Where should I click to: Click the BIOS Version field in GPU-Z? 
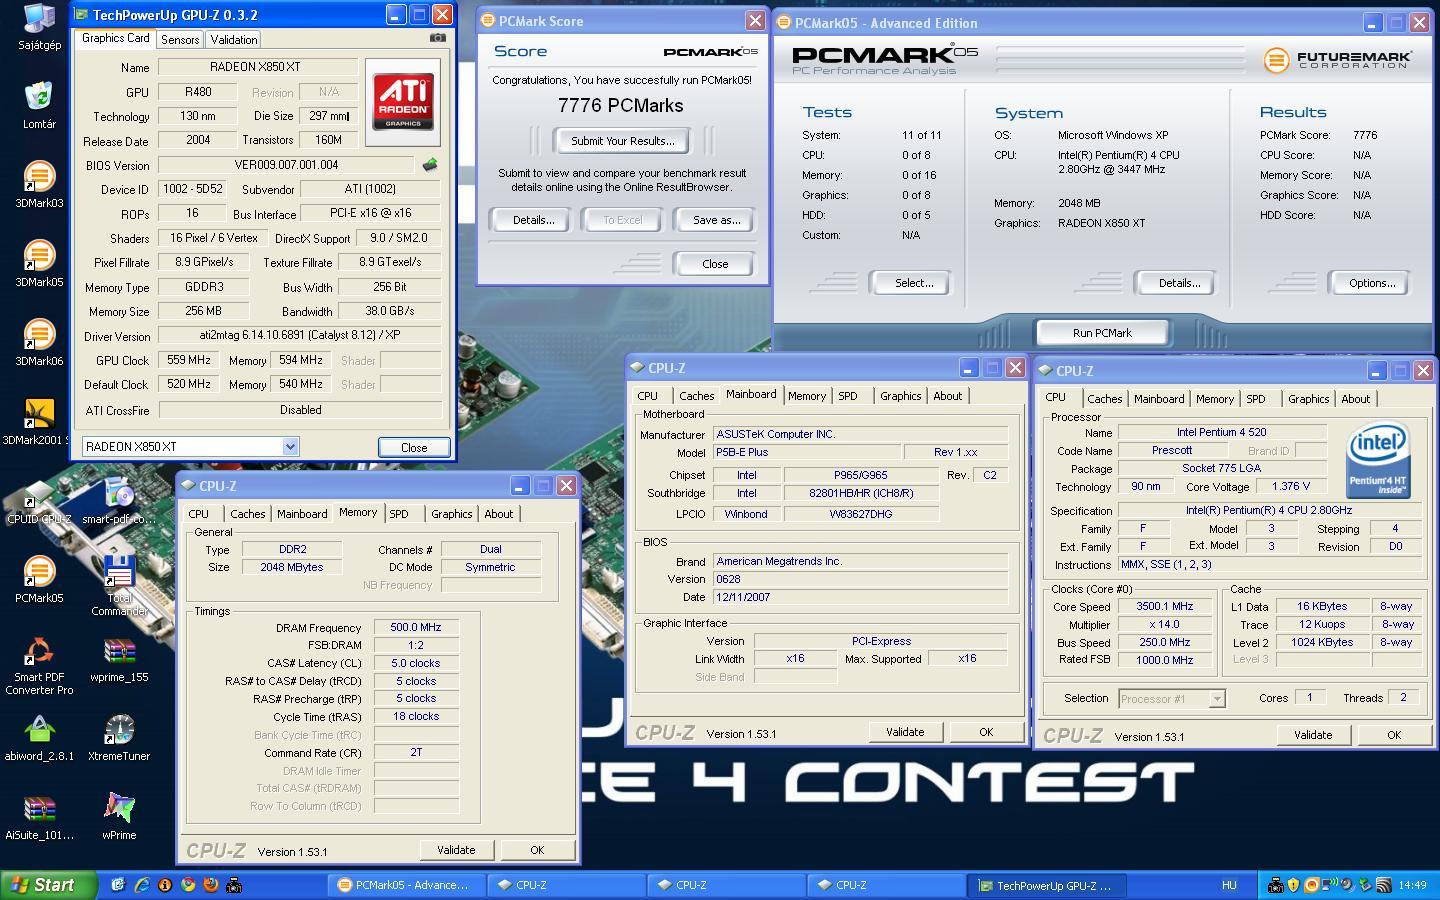coord(286,165)
